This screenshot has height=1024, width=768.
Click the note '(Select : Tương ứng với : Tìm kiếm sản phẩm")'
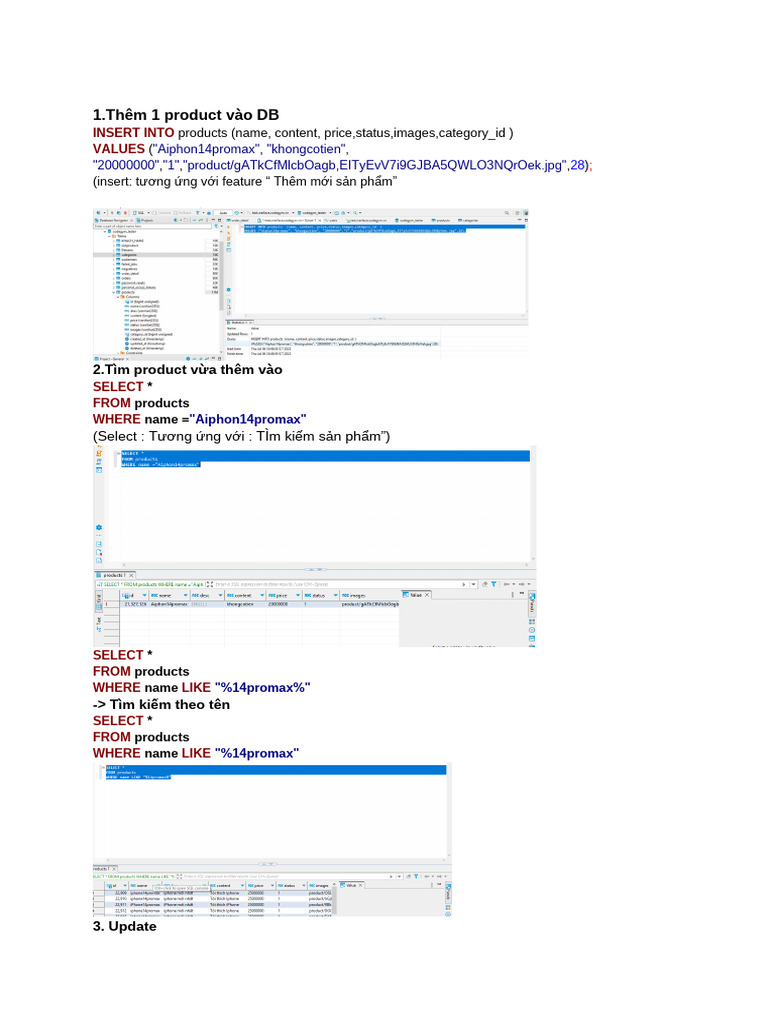tap(241, 436)
